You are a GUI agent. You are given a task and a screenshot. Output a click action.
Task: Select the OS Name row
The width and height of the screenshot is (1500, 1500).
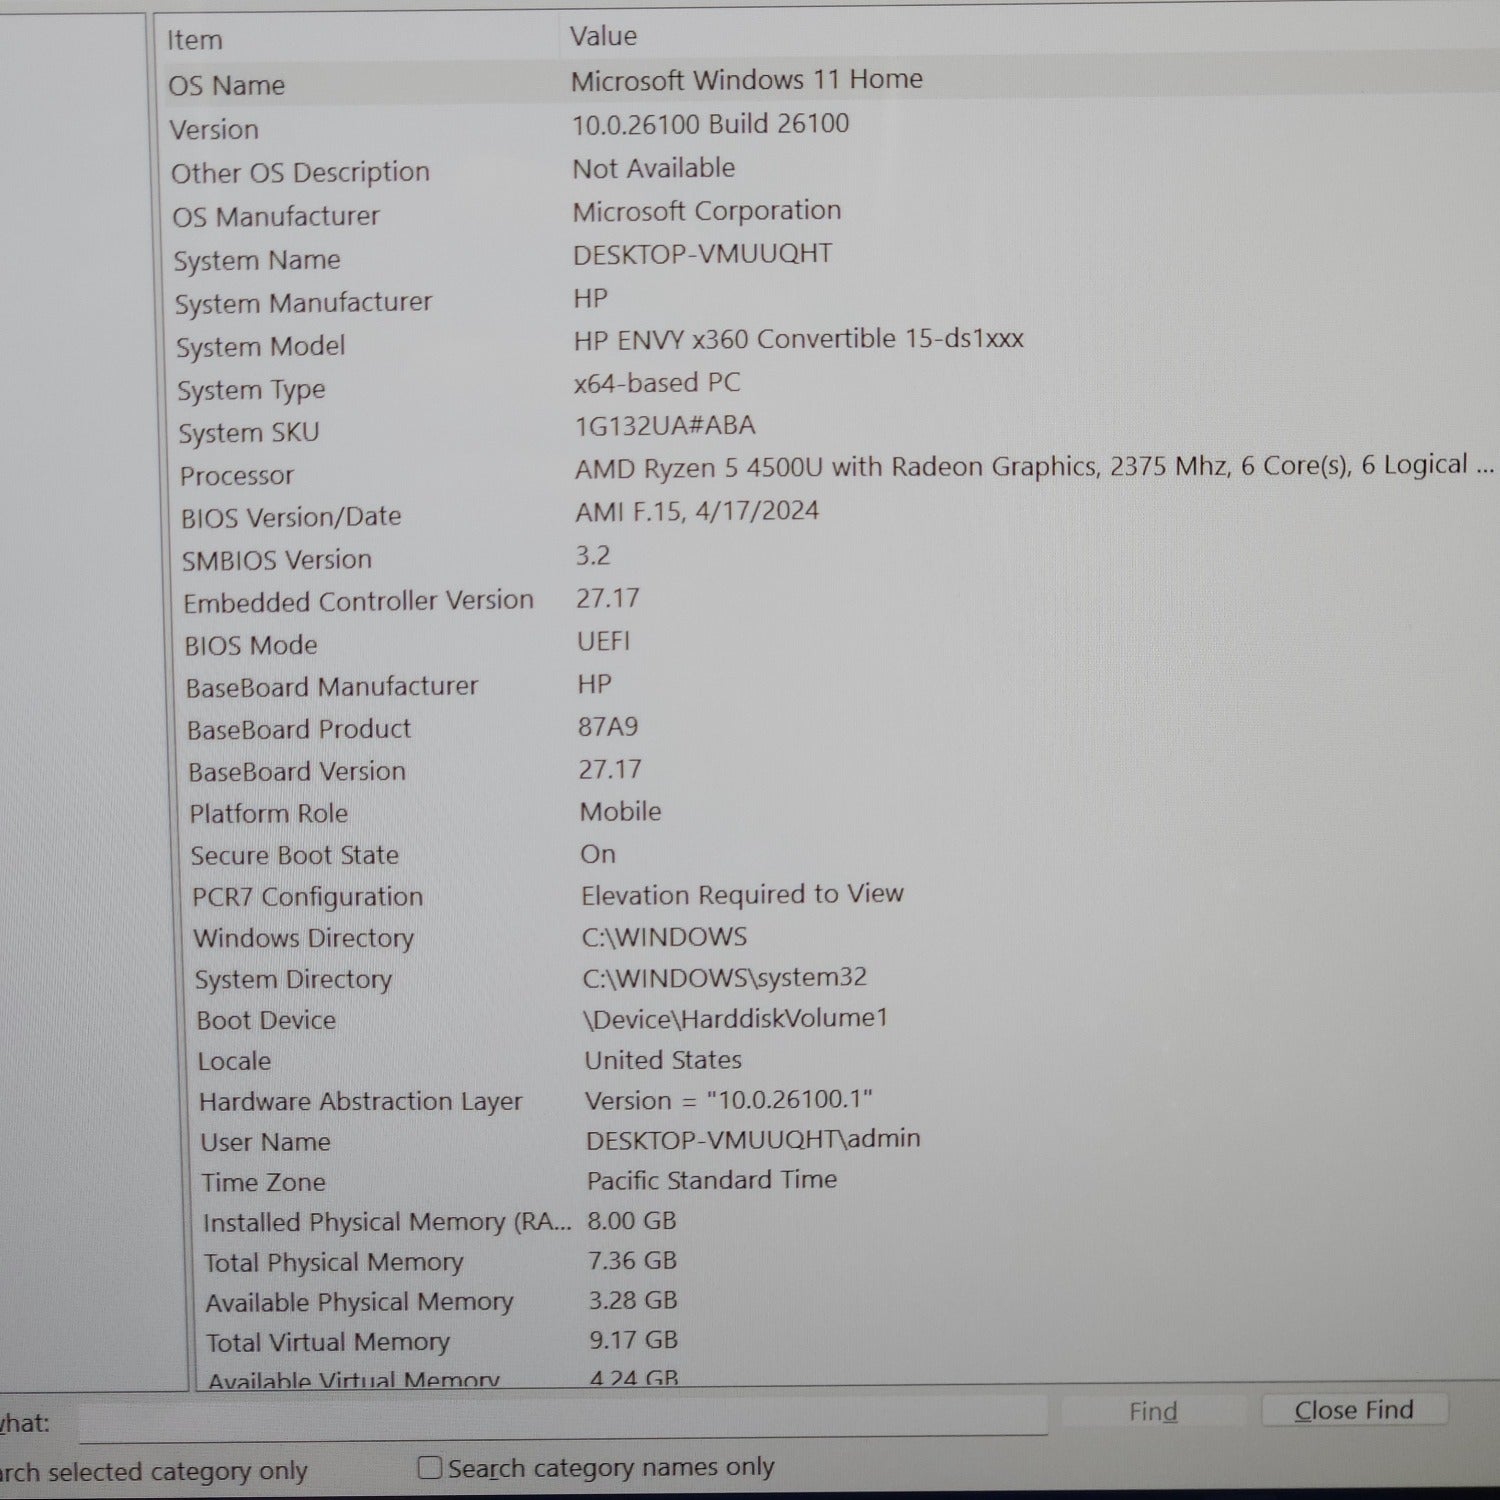tap(227, 85)
